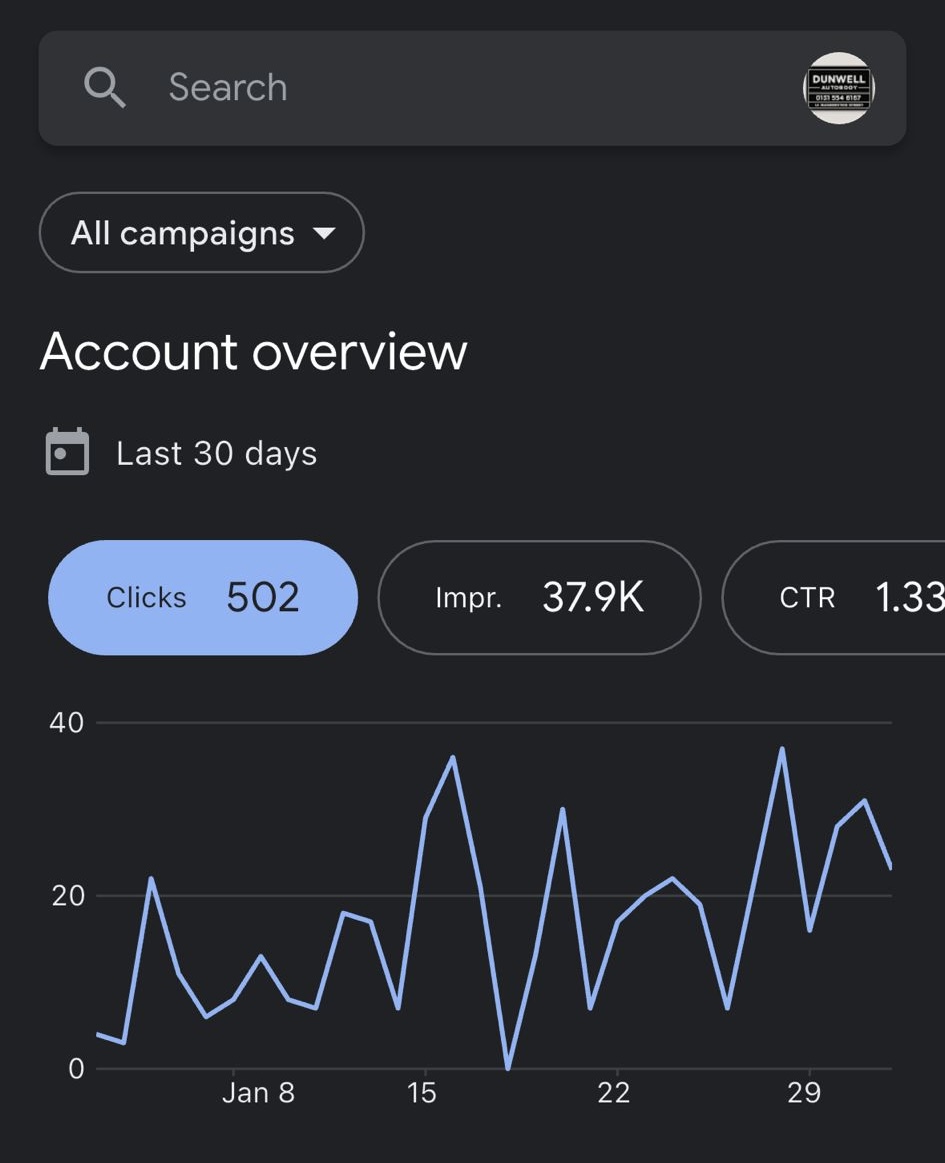Image resolution: width=945 pixels, height=1163 pixels.
Task: Tap the Account overview heading
Action: click(253, 352)
